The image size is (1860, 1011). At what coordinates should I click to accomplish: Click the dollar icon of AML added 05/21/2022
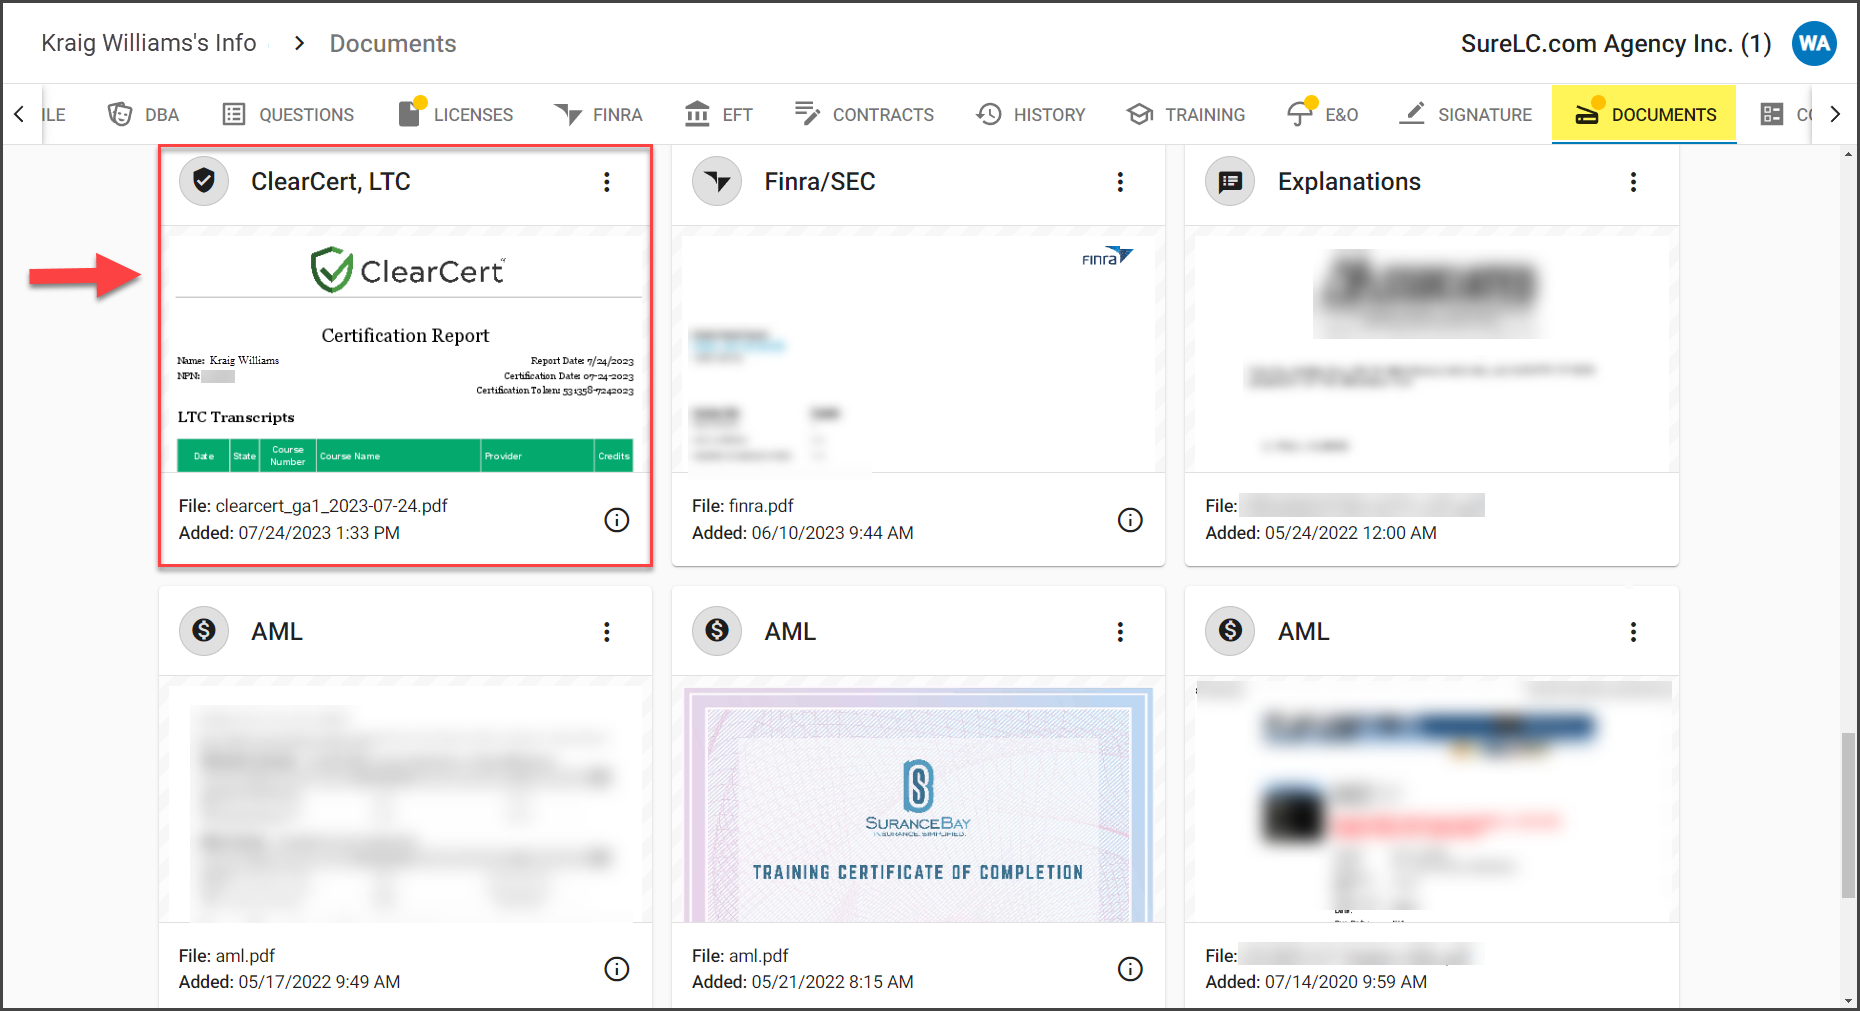[717, 631]
